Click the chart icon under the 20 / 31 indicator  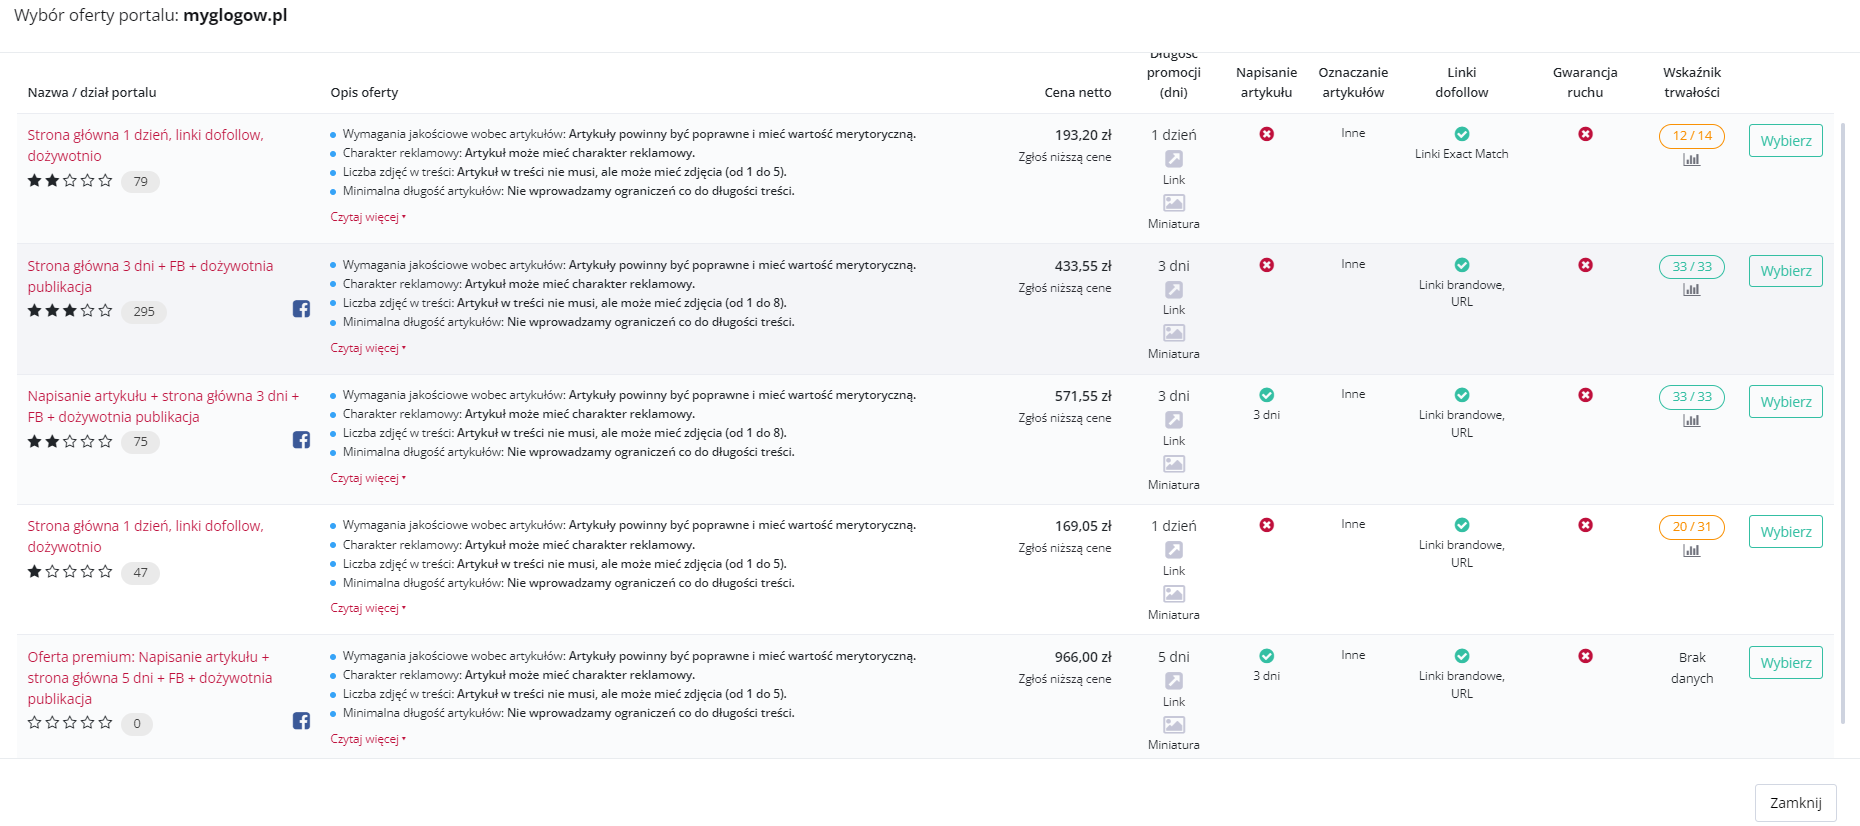(x=1691, y=551)
